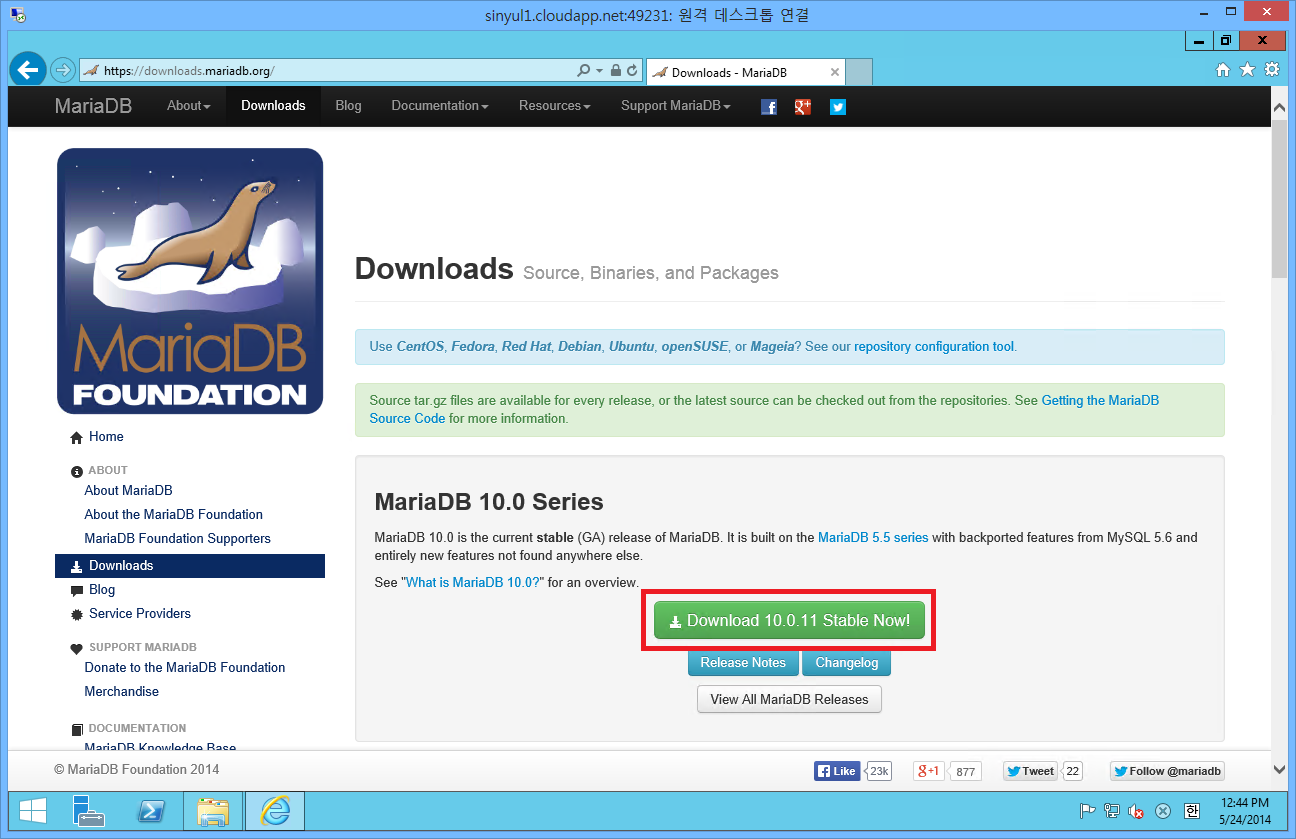This screenshot has height=839, width=1296.
Task: Click the Release Notes button
Action: [743, 663]
